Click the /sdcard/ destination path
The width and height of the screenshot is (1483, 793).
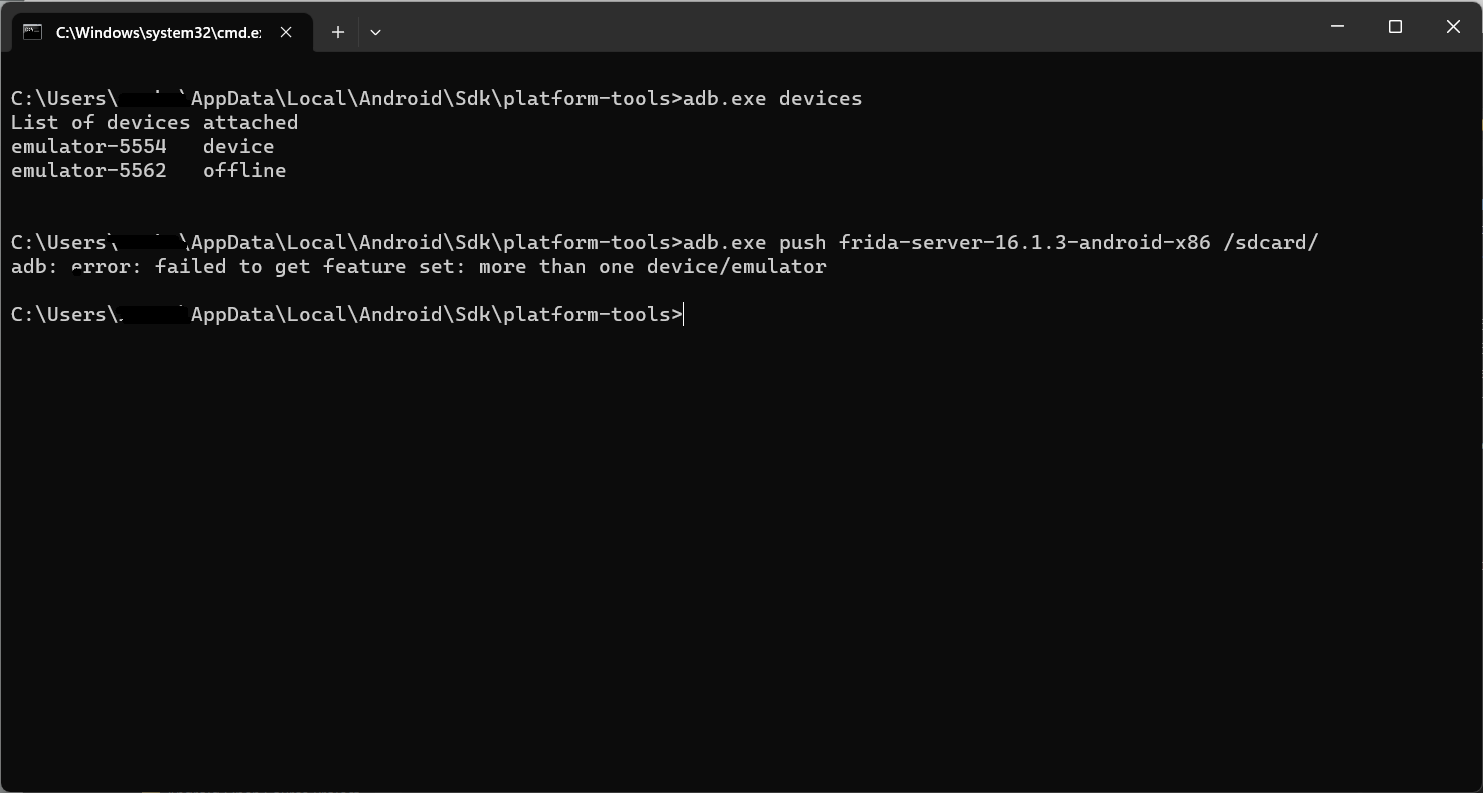point(1270,242)
